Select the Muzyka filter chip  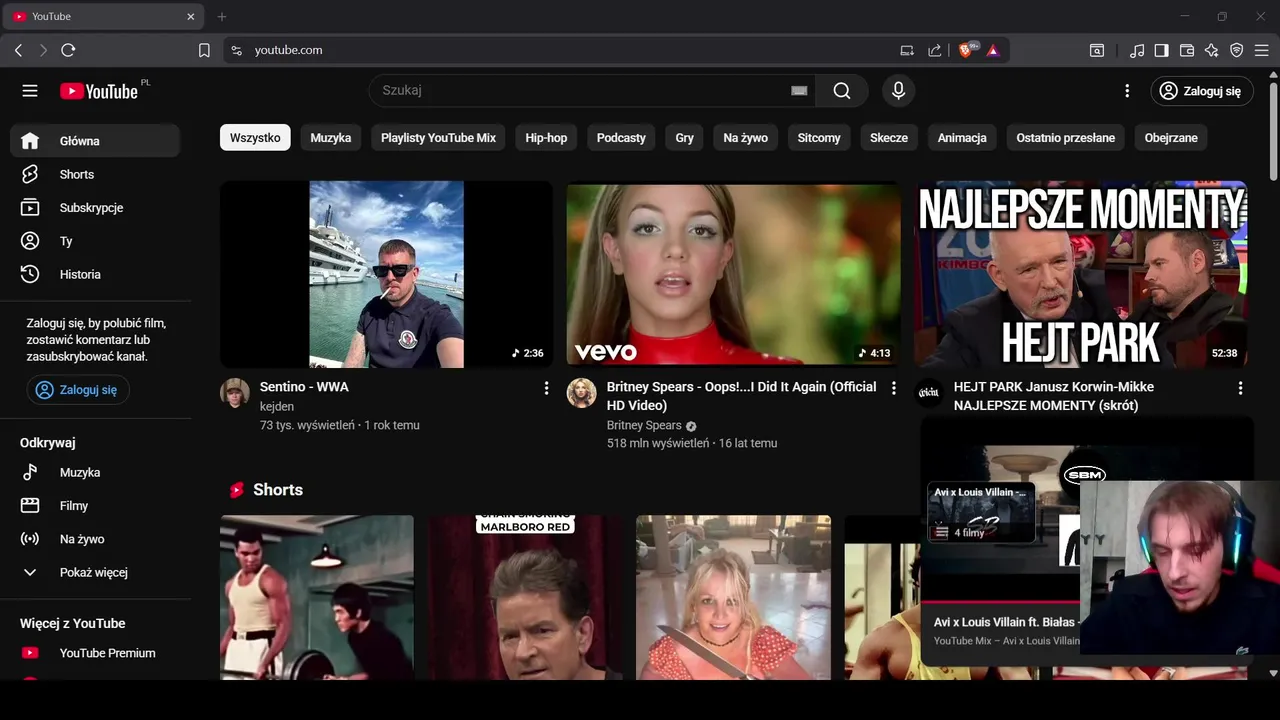[331, 138]
